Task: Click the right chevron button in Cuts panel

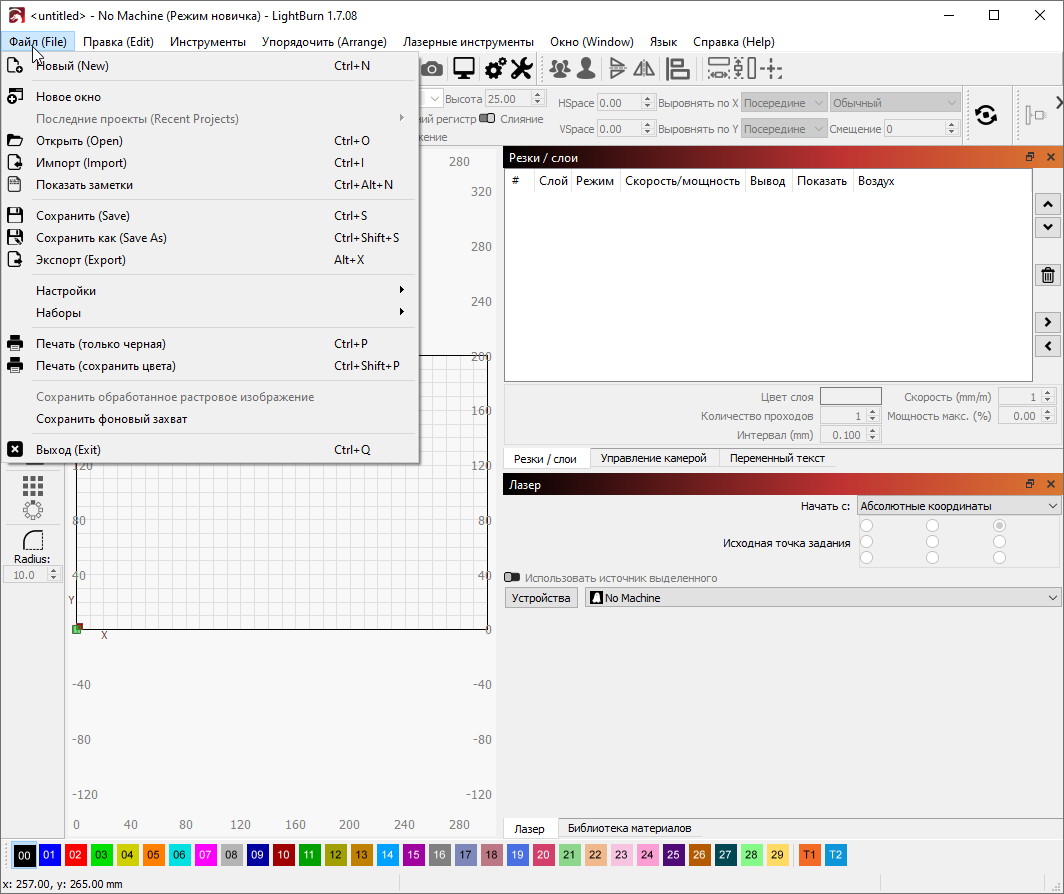Action: tap(1048, 322)
